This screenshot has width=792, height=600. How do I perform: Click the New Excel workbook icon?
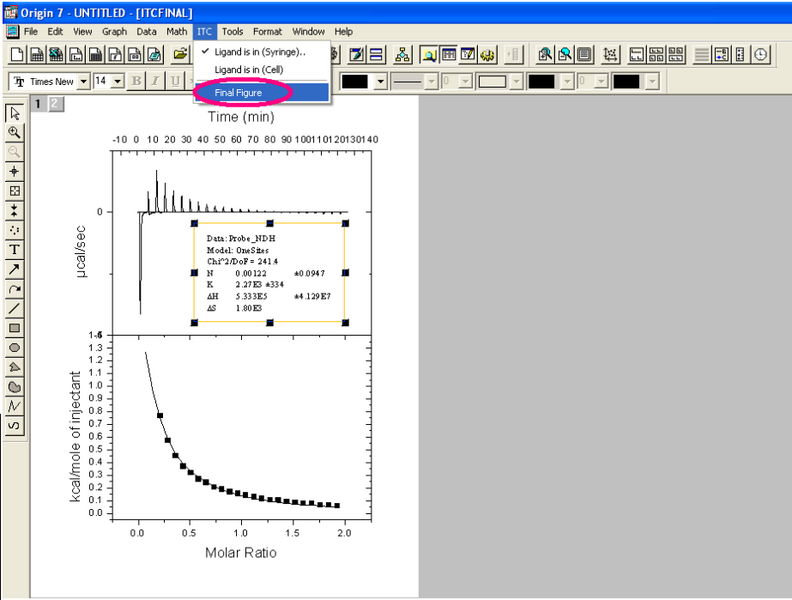tap(56, 55)
